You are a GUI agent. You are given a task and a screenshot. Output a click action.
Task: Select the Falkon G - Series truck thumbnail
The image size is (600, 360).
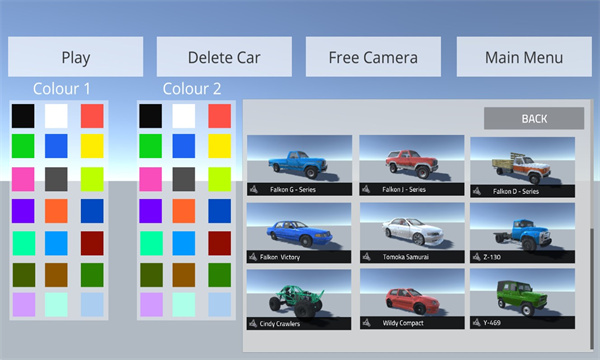(x=299, y=165)
